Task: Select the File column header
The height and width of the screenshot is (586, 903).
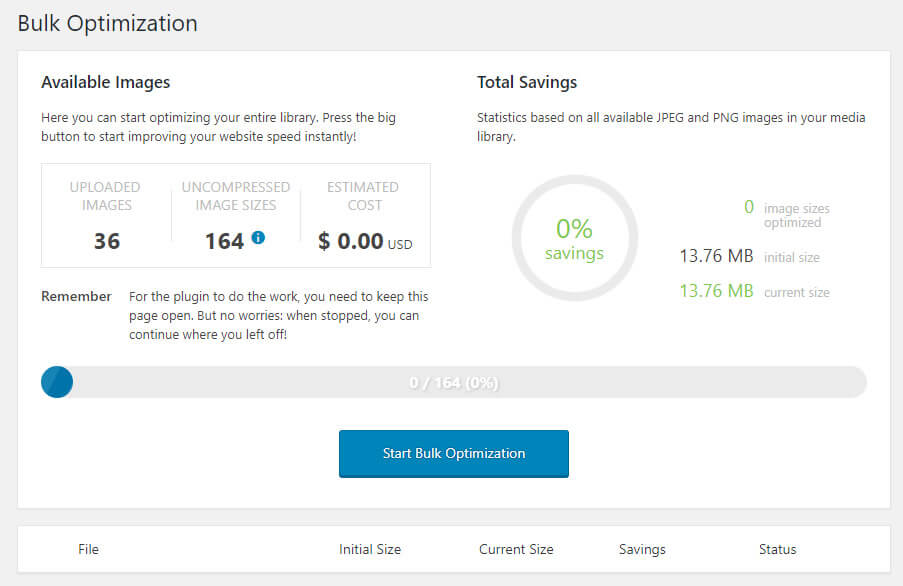Action: click(x=88, y=549)
